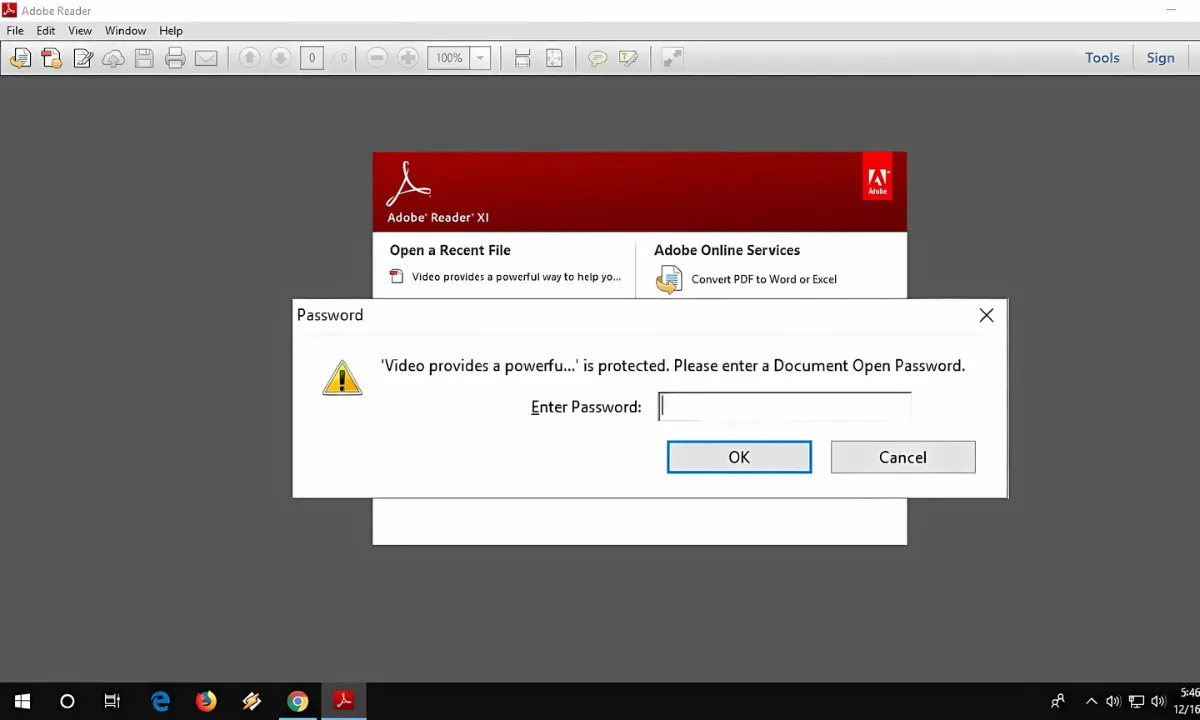Click the fit width scrolling icon
This screenshot has width=1200, height=720.
pos(522,58)
